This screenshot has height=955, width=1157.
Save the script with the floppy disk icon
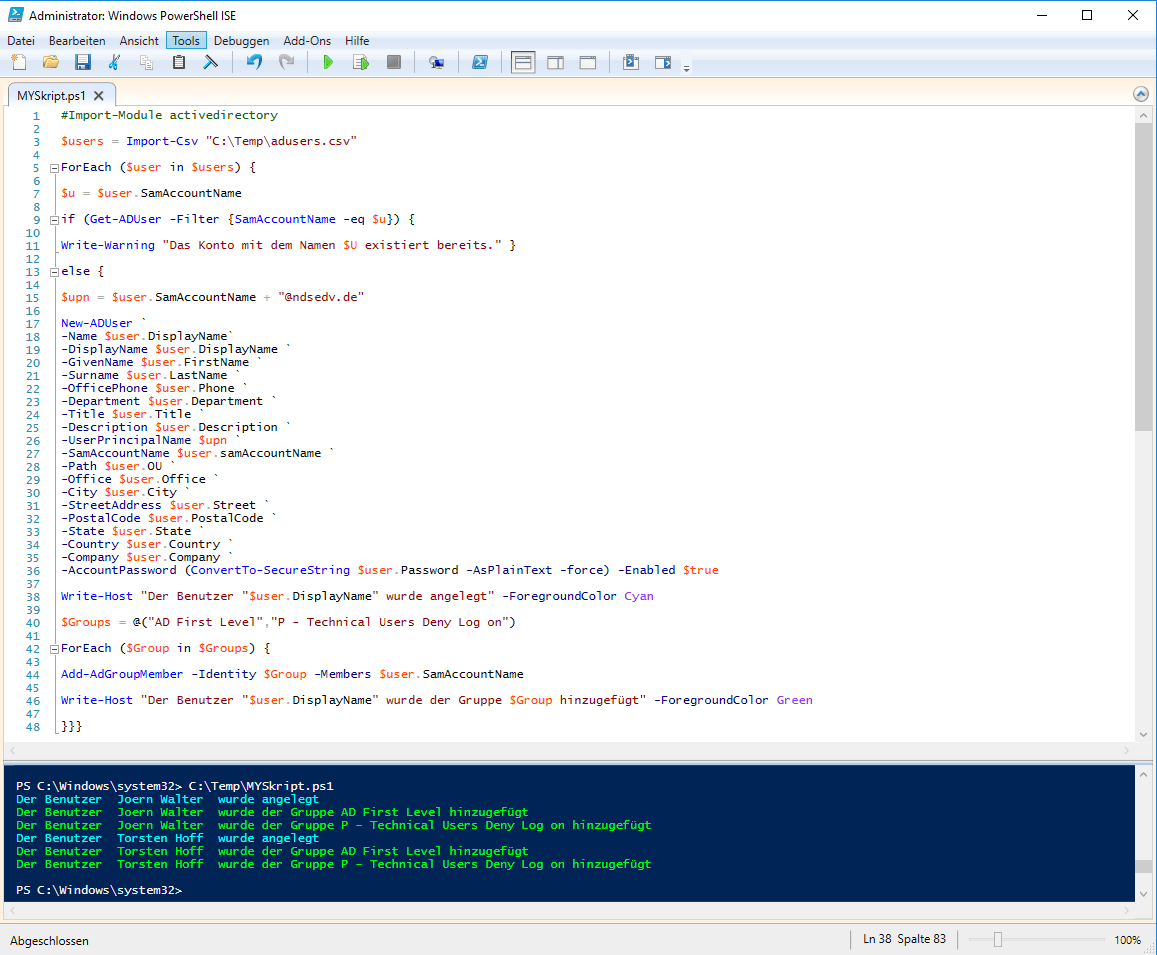83,63
